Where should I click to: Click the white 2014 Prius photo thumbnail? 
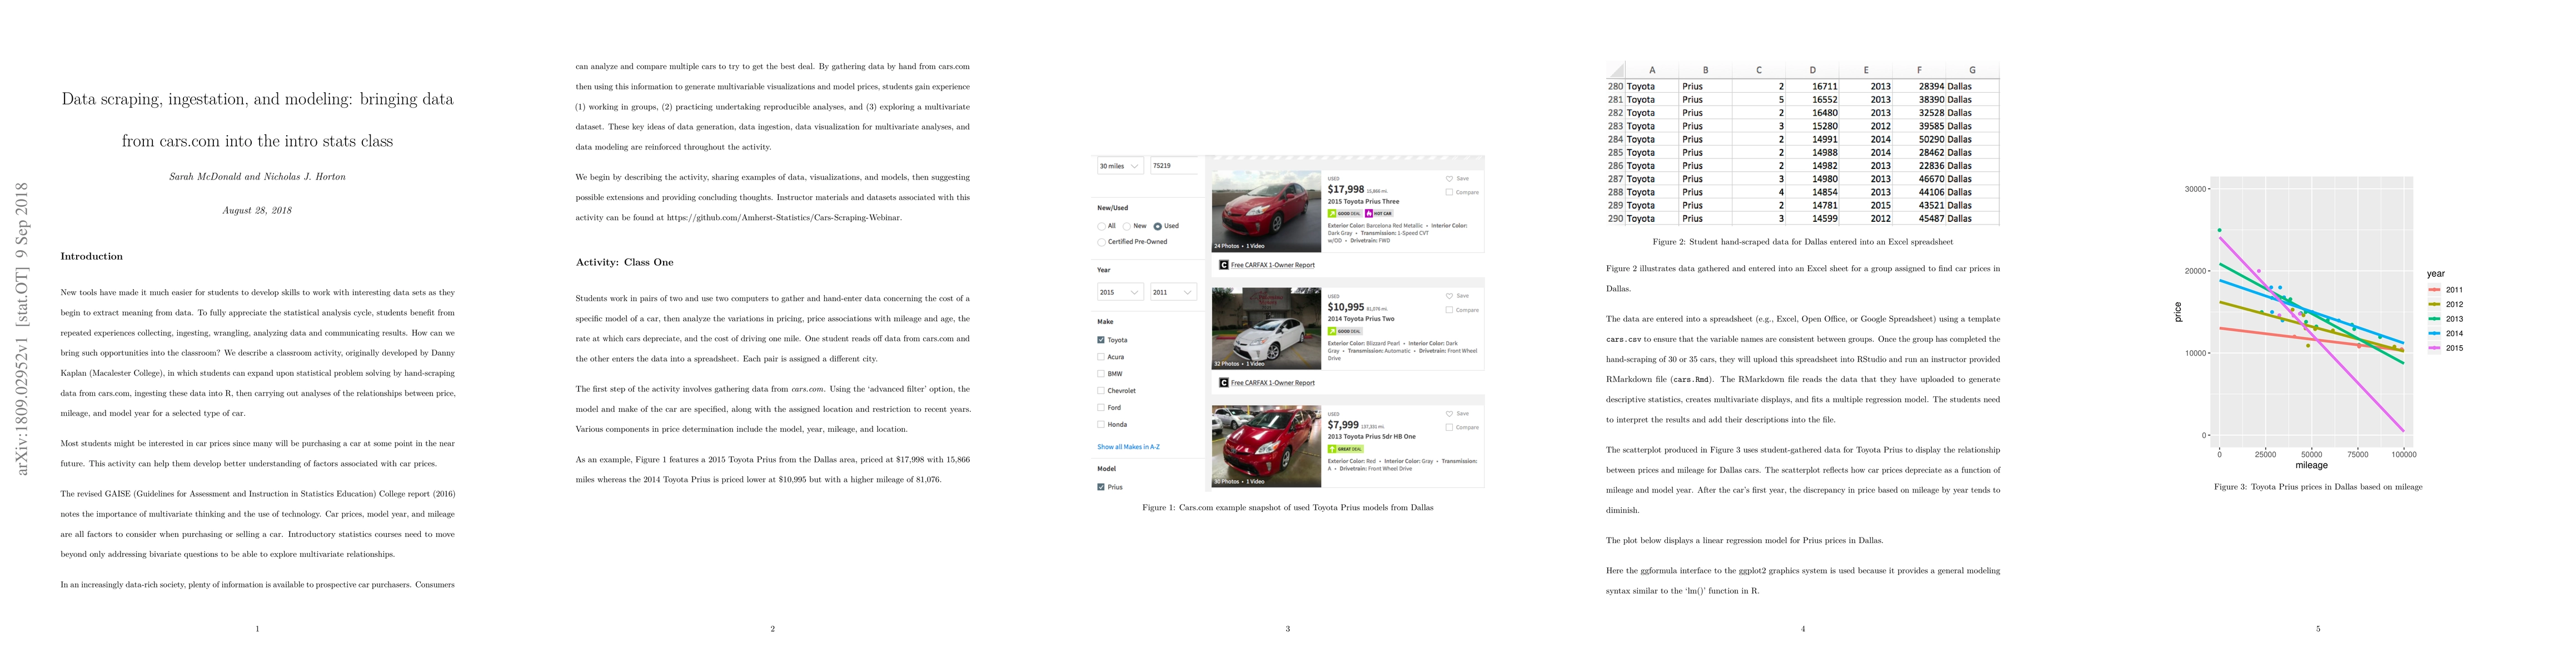(1267, 328)
